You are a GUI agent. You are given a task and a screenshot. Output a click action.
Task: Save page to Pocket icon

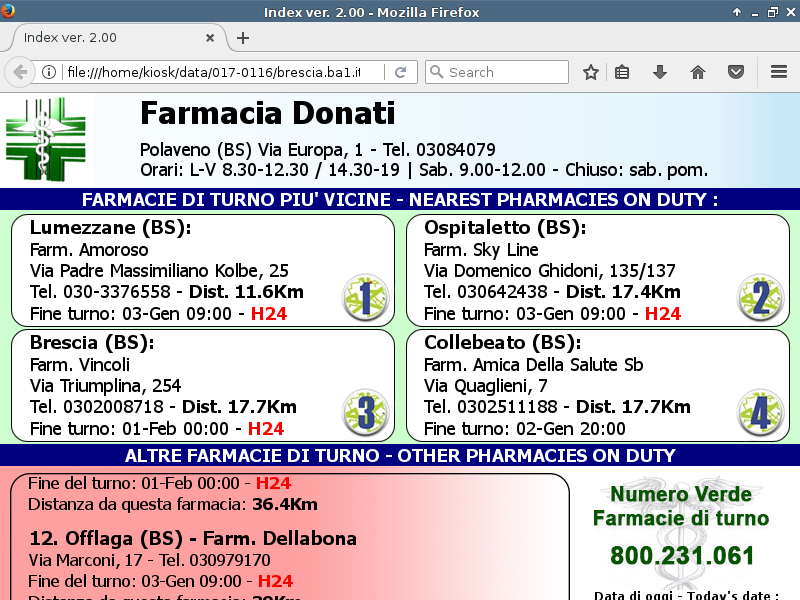(x=735, y=72)
